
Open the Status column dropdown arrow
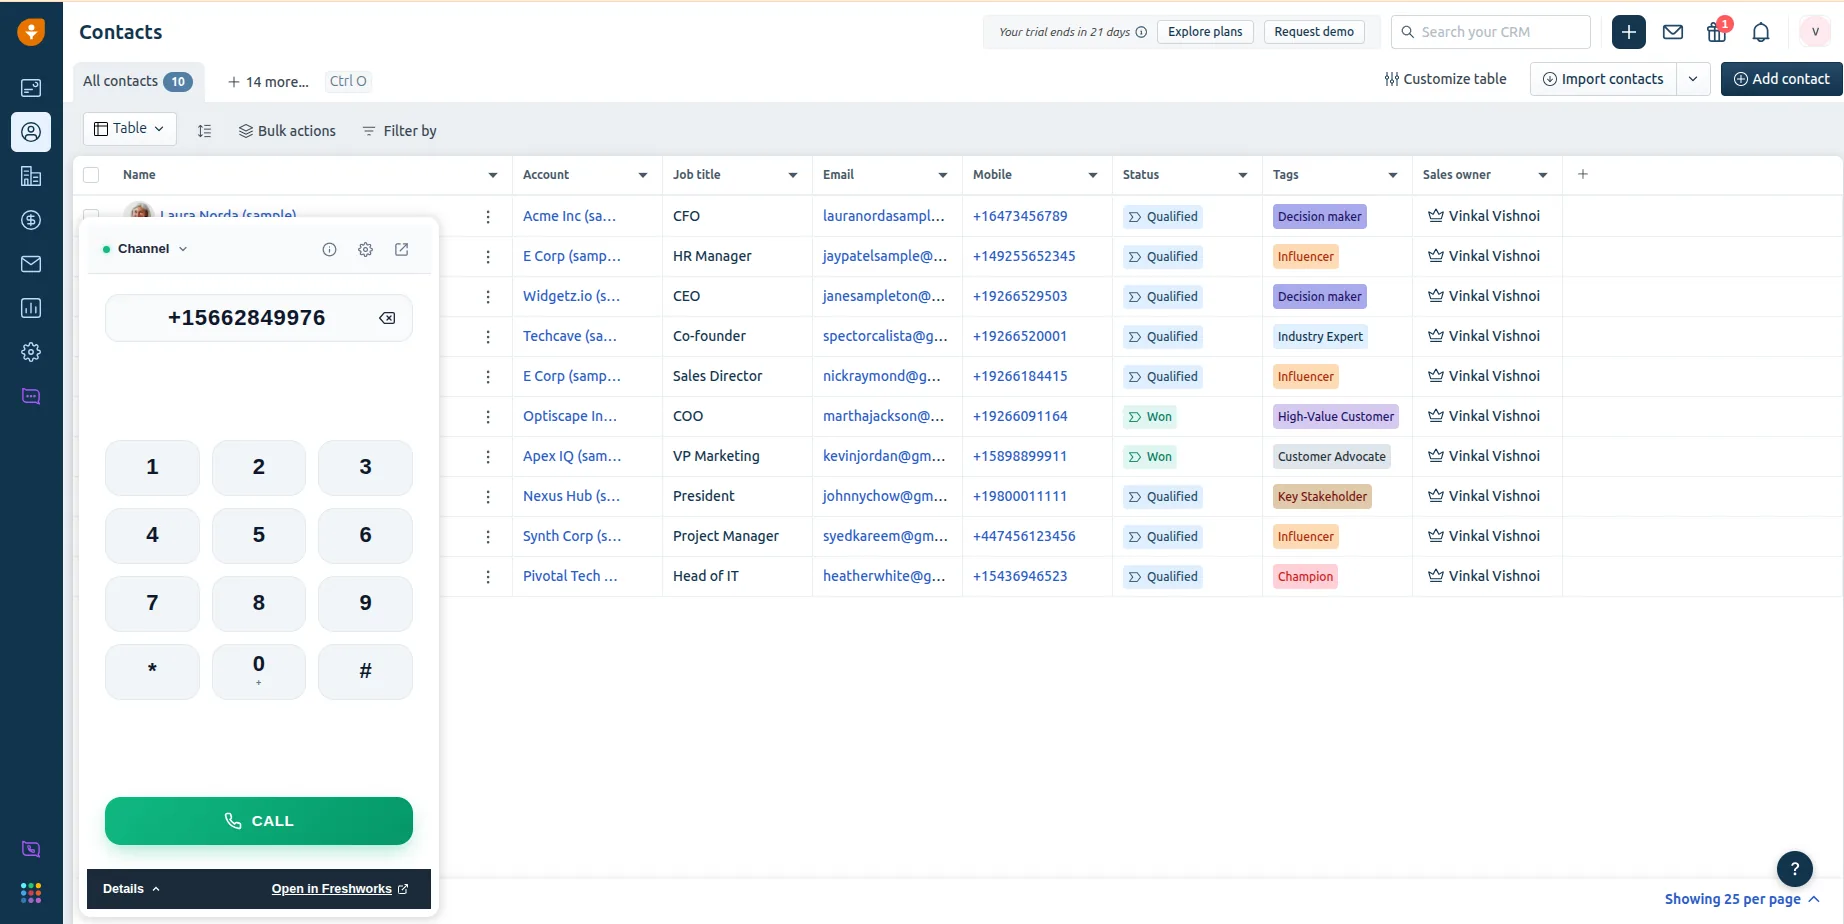click(1243, 175)
